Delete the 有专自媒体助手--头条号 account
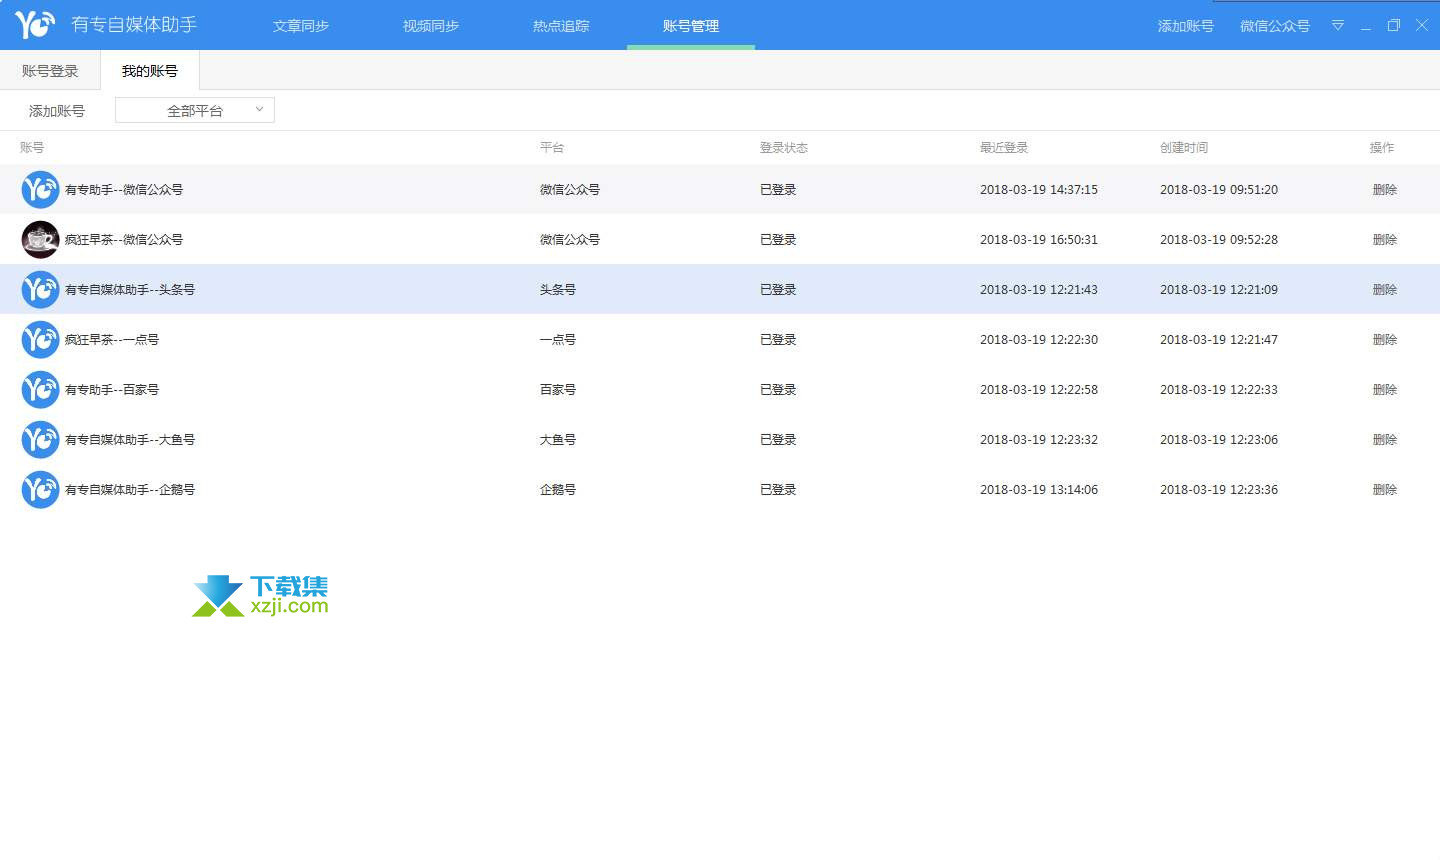 pyautogui.click(x=1385, y=290)
